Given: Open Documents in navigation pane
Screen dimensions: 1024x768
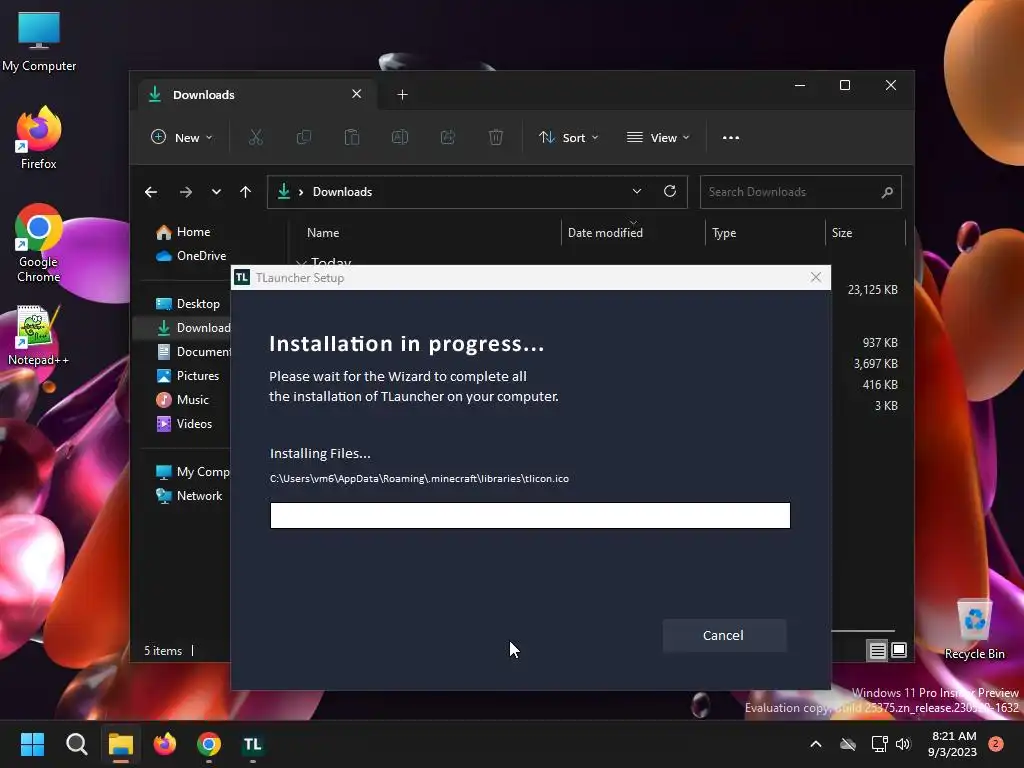Looking at the screenshot, I should [x=193, y=352].
